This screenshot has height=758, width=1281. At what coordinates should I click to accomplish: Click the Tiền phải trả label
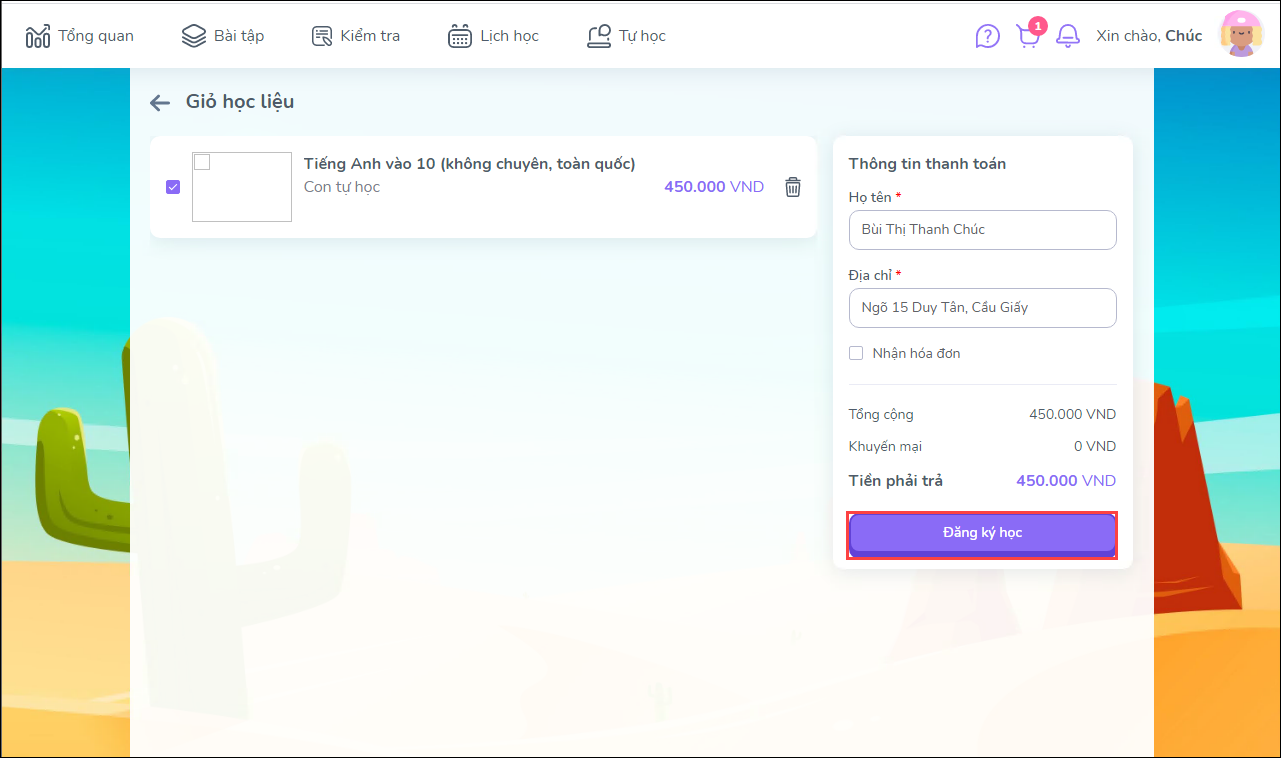coord(896,481)
